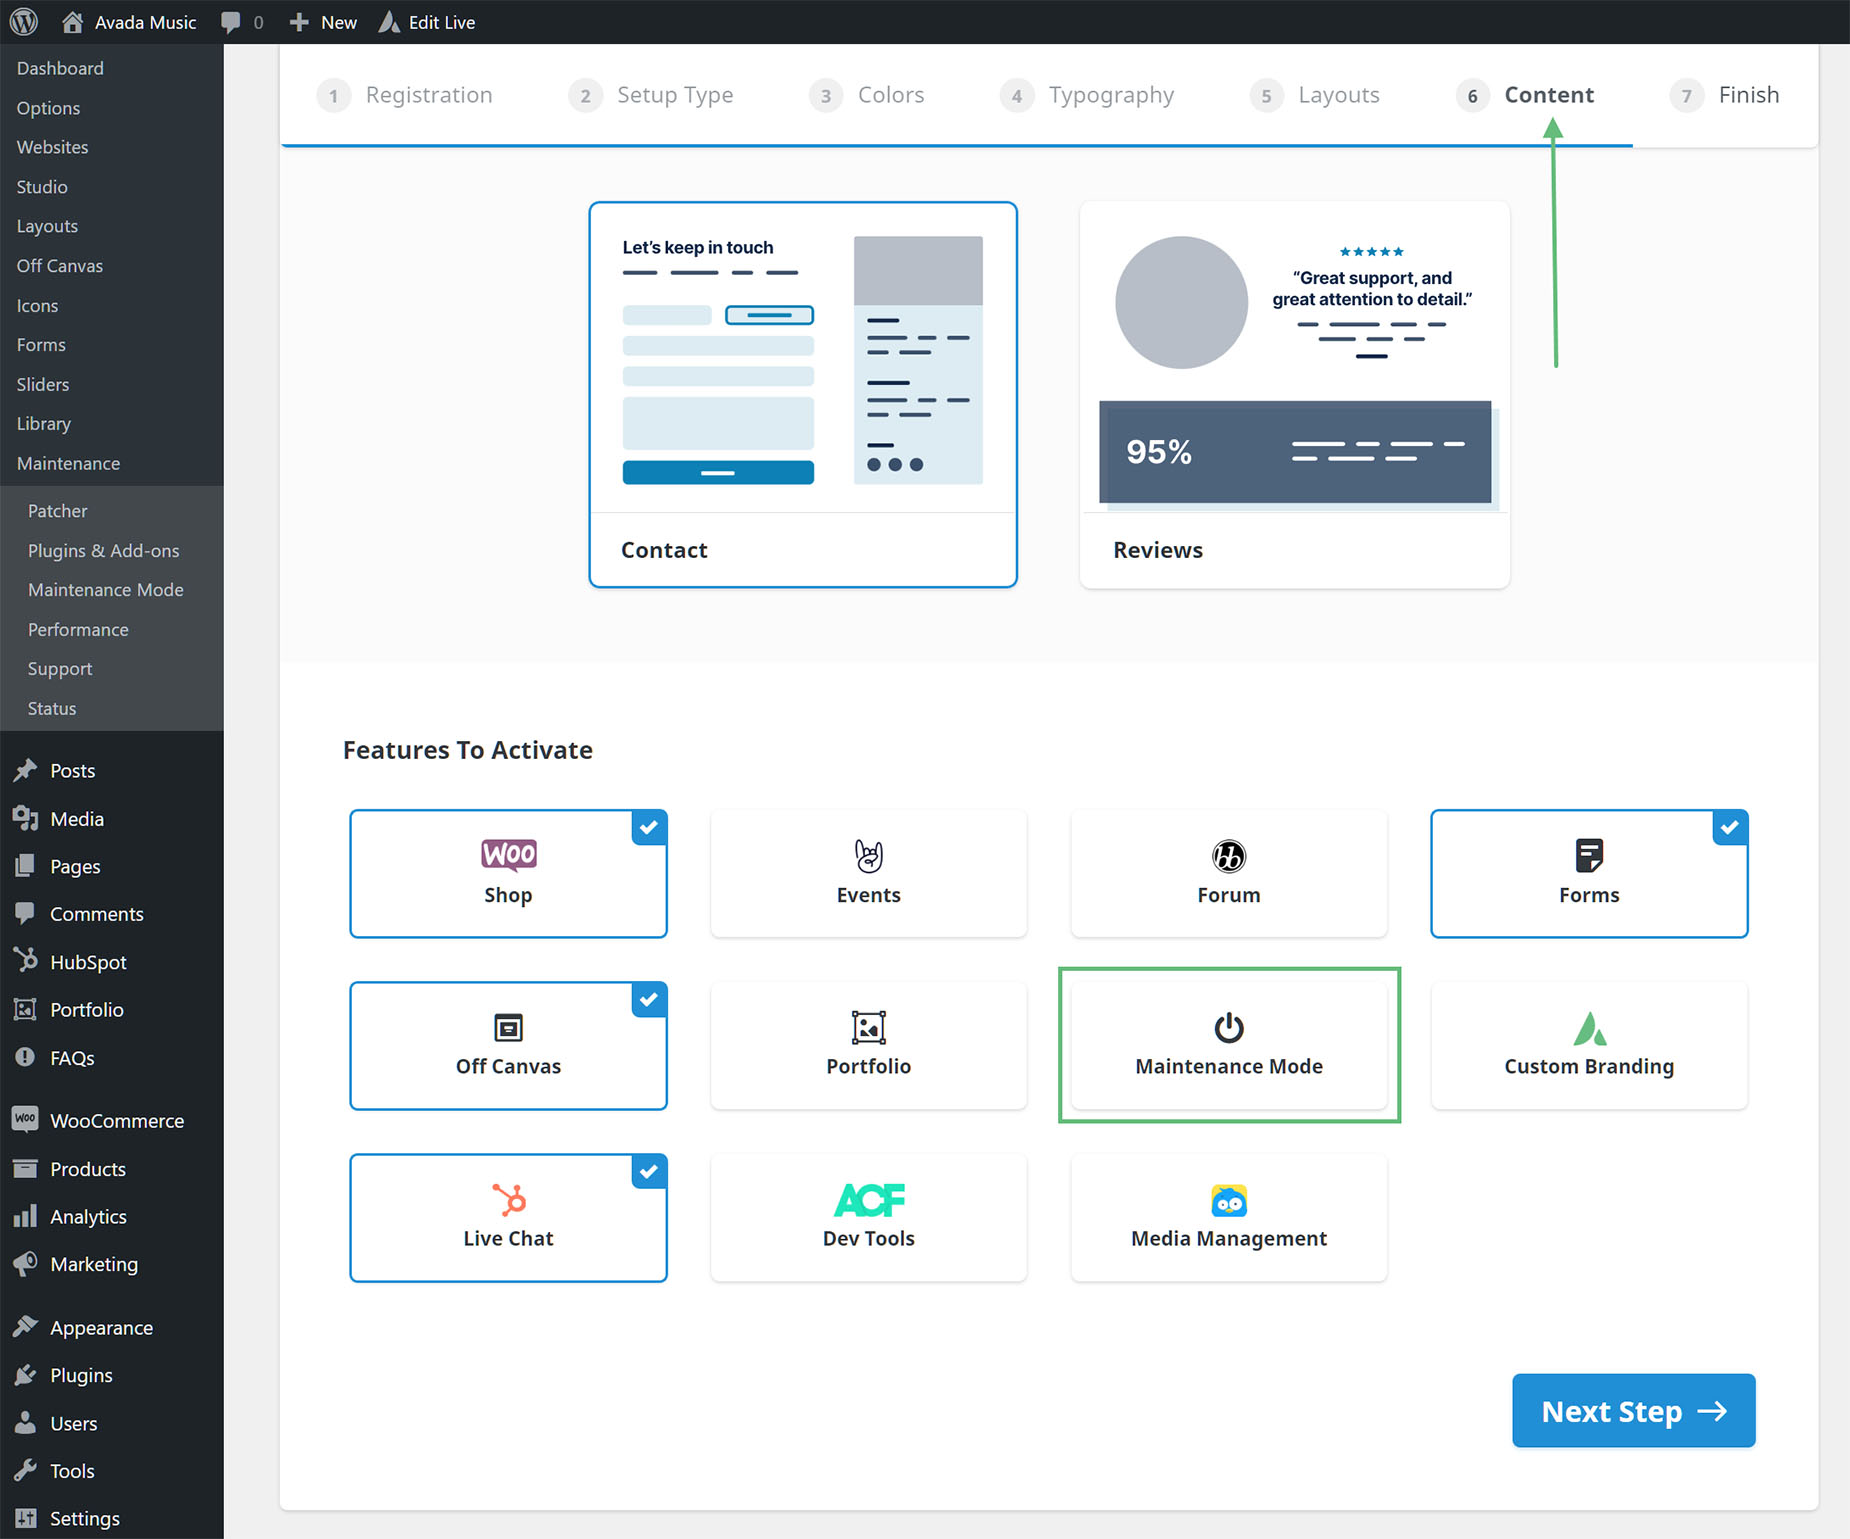Click the Pages icon in sidebar
1850x1539 pixels.
click(x=25, y=866)
